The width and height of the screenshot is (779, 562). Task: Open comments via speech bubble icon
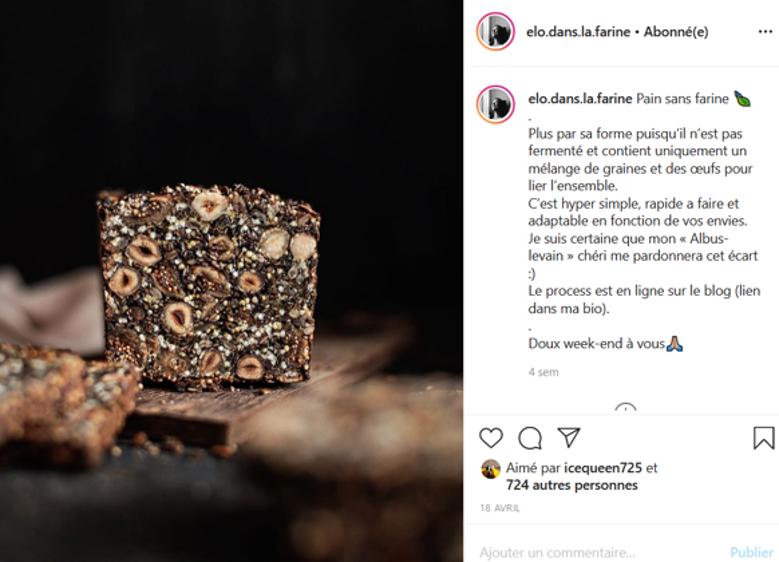[530, 438]
